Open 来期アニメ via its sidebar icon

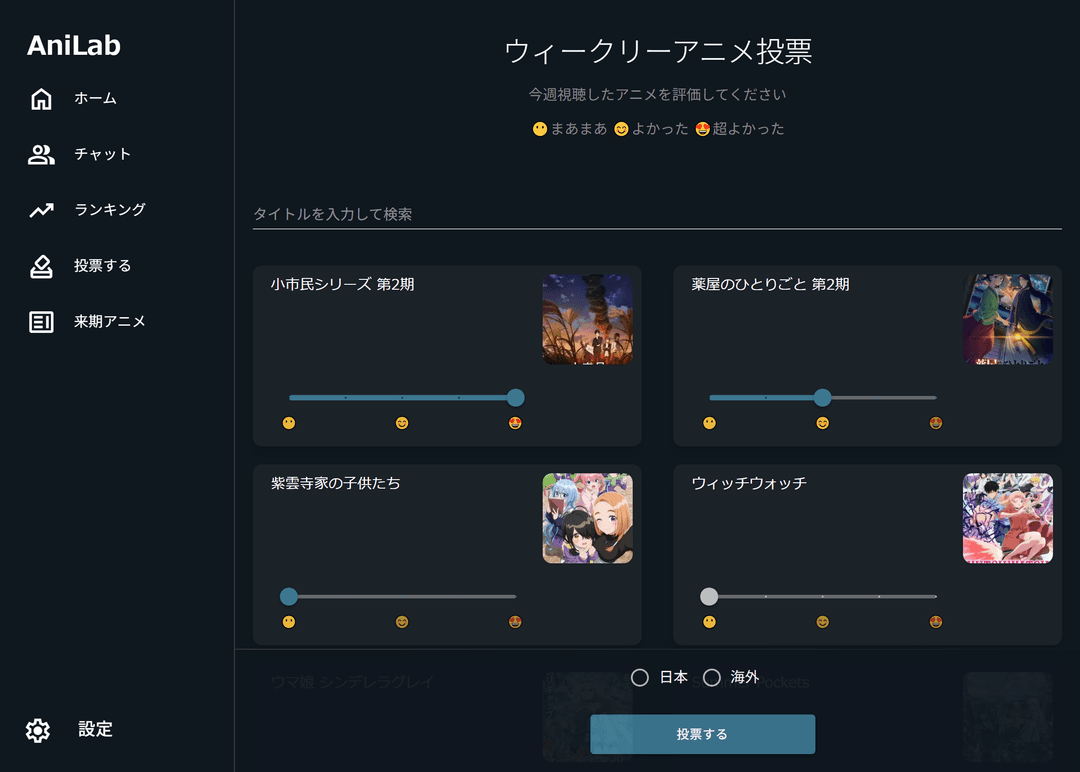coord(40,322)
